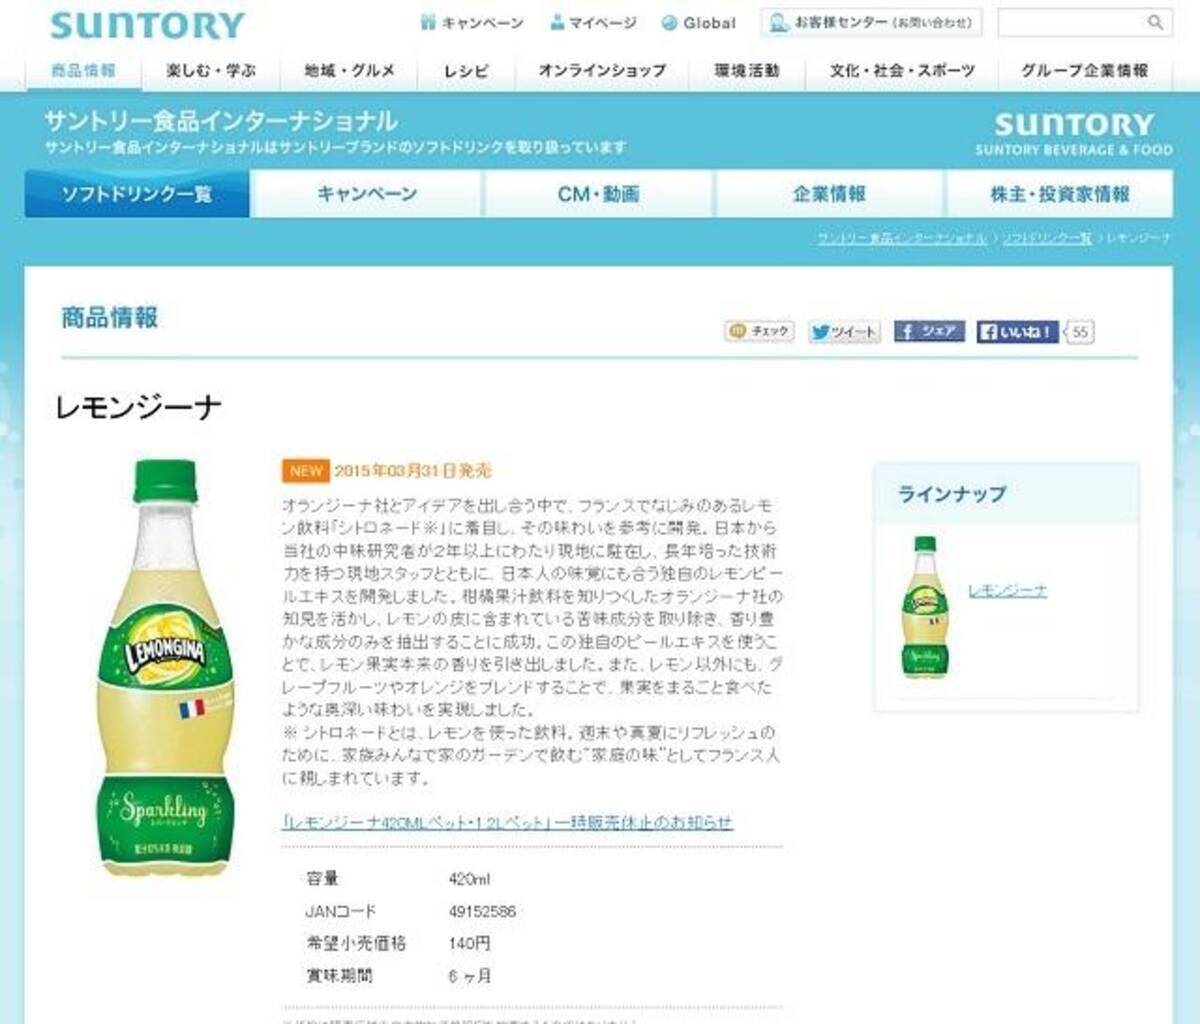The width and height of the screenshot is (1200, 1024).
Task: Click the Suntory logo at top left
Action: tap(147, 25)
